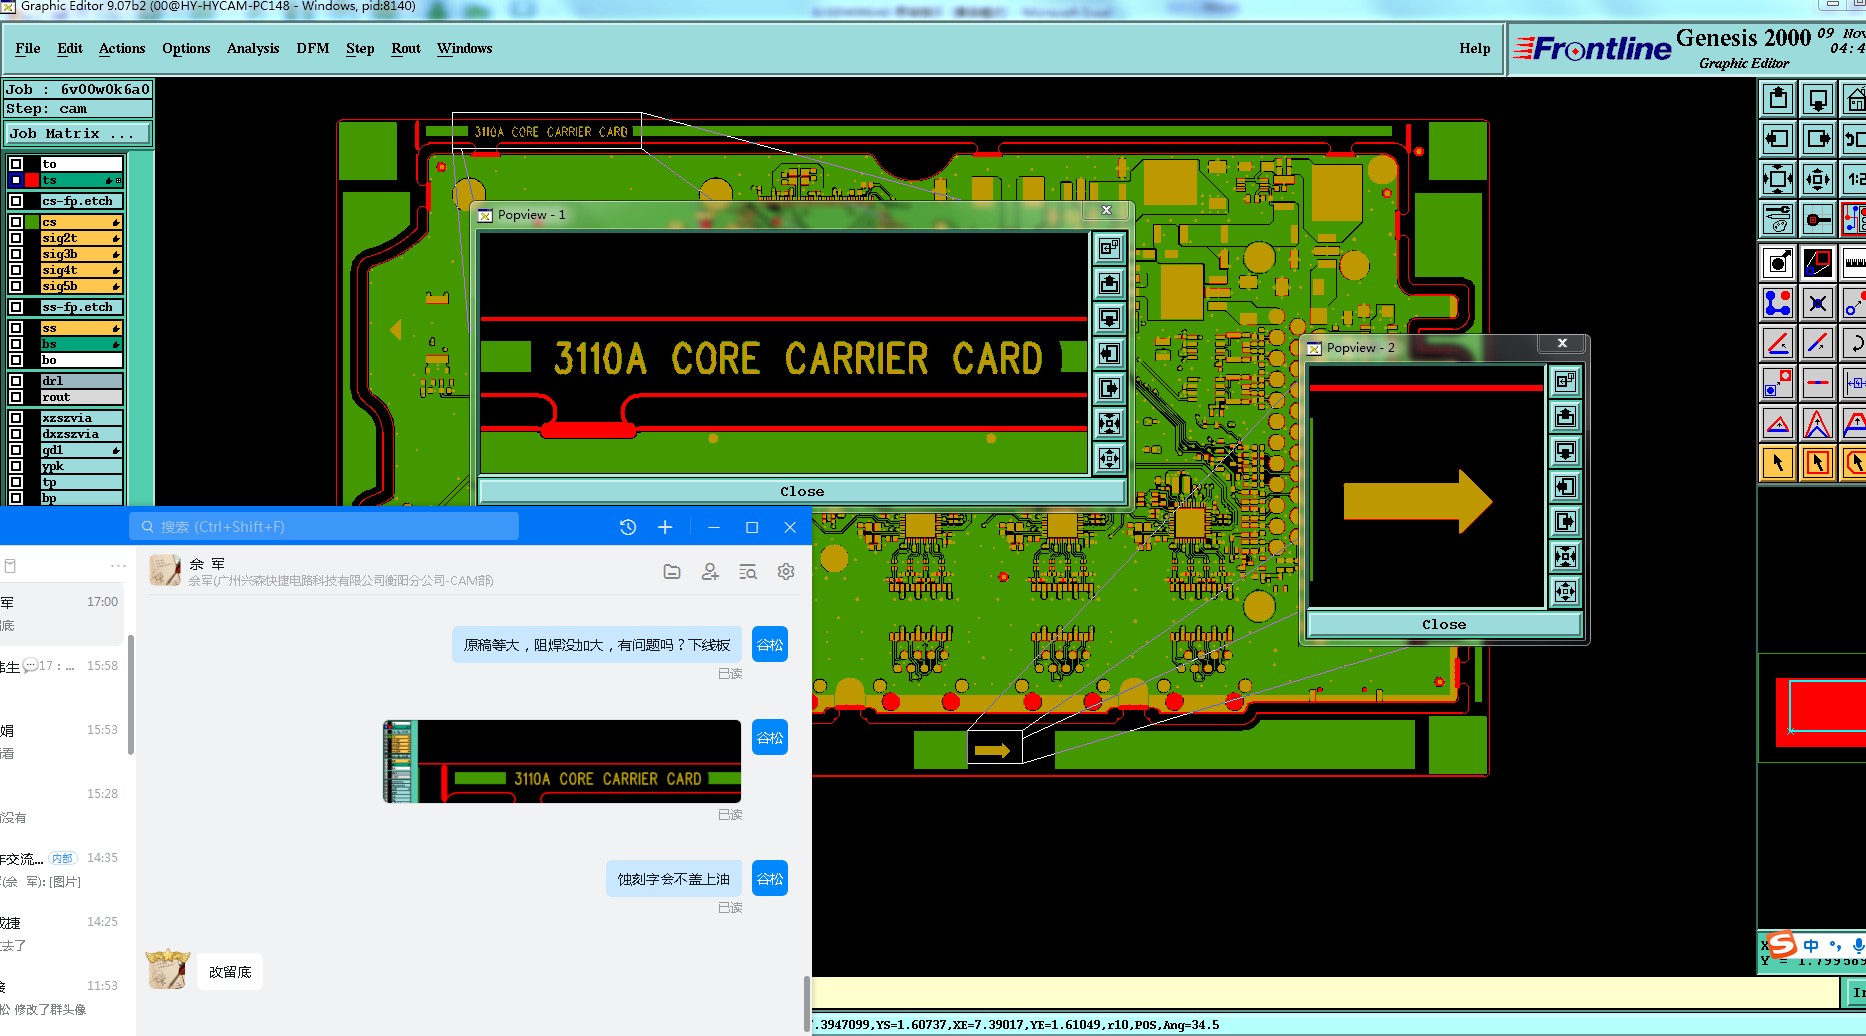Toggle the rout layer checkbox
The width and height of the screenshot is (1866, 1036).
(x=16, y=397)
